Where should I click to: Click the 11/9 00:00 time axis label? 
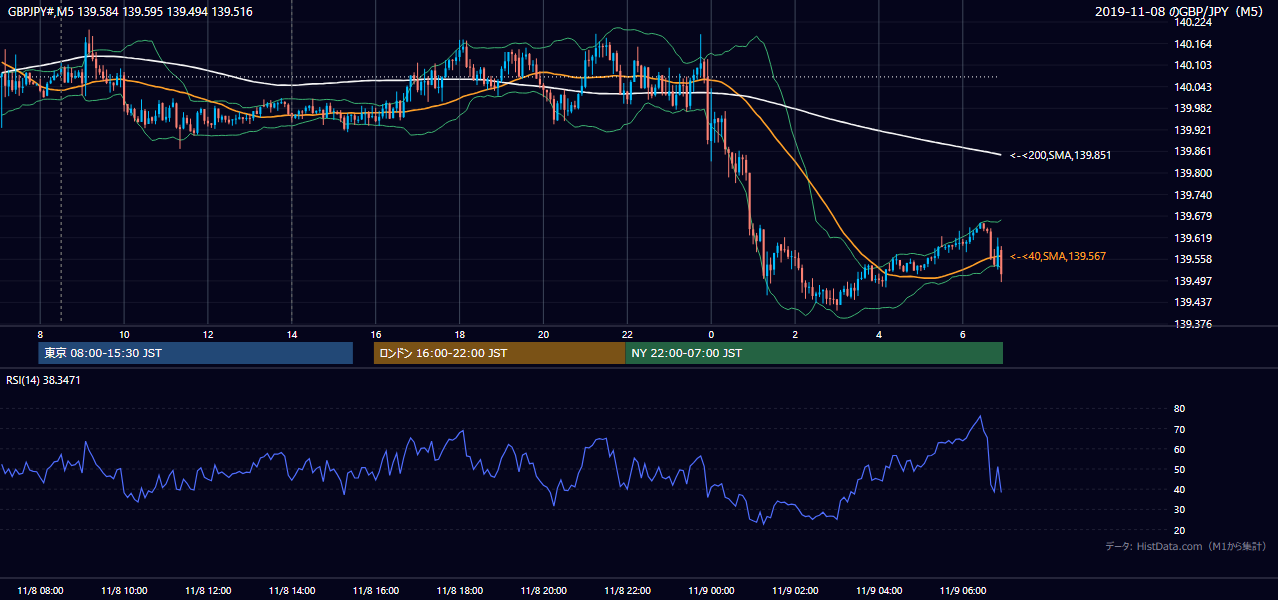(711, 590)
